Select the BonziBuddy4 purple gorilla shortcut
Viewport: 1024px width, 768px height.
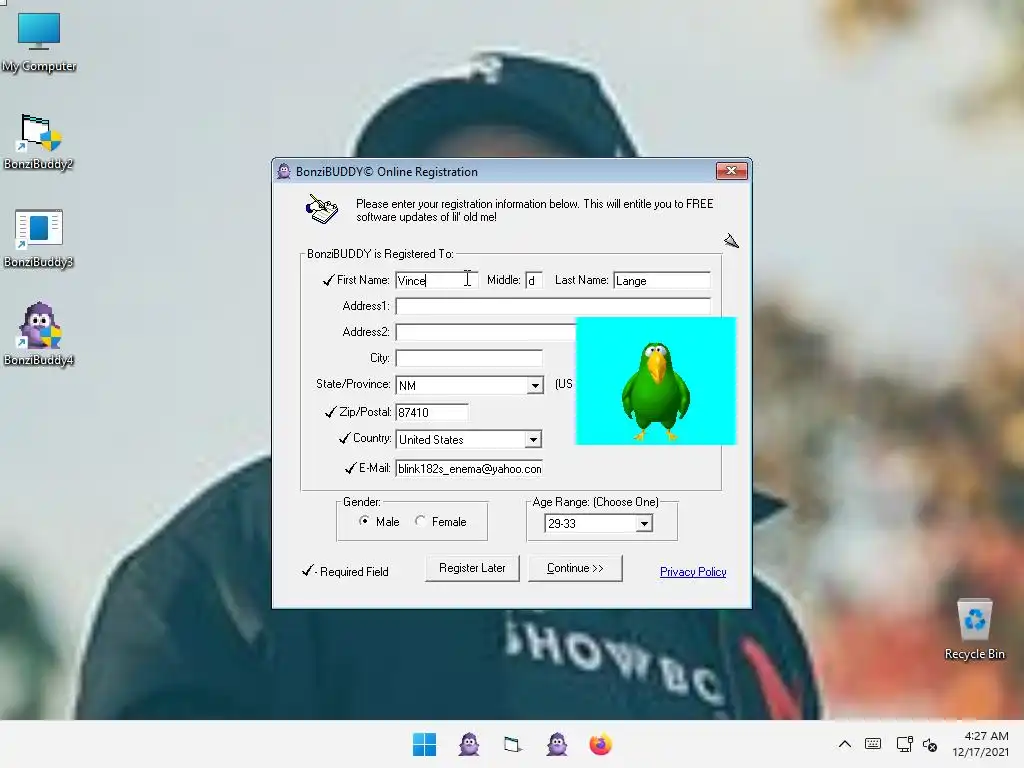pos(39,334)
